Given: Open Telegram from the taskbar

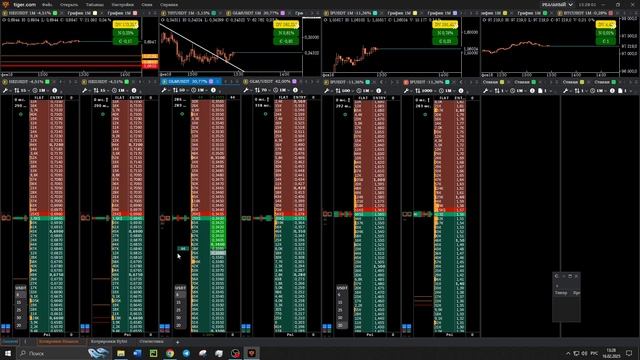Looking at the screenshot, I should (186, 353).
